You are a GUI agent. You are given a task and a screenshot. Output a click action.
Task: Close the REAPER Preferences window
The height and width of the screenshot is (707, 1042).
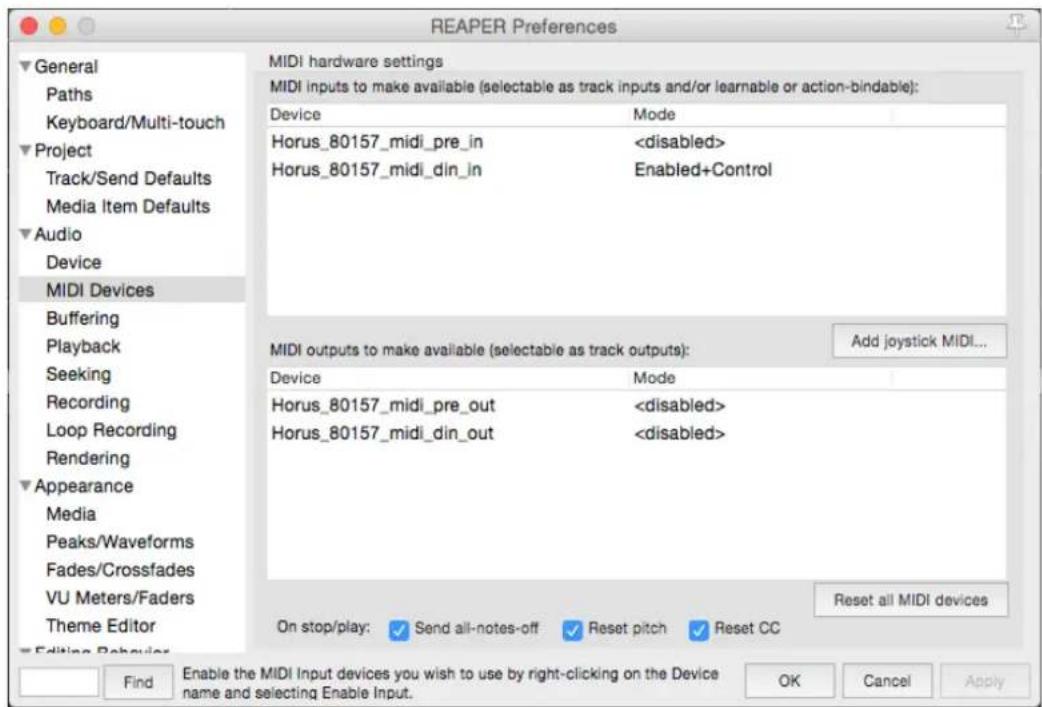pyautogui.click(x=29, y=26)
